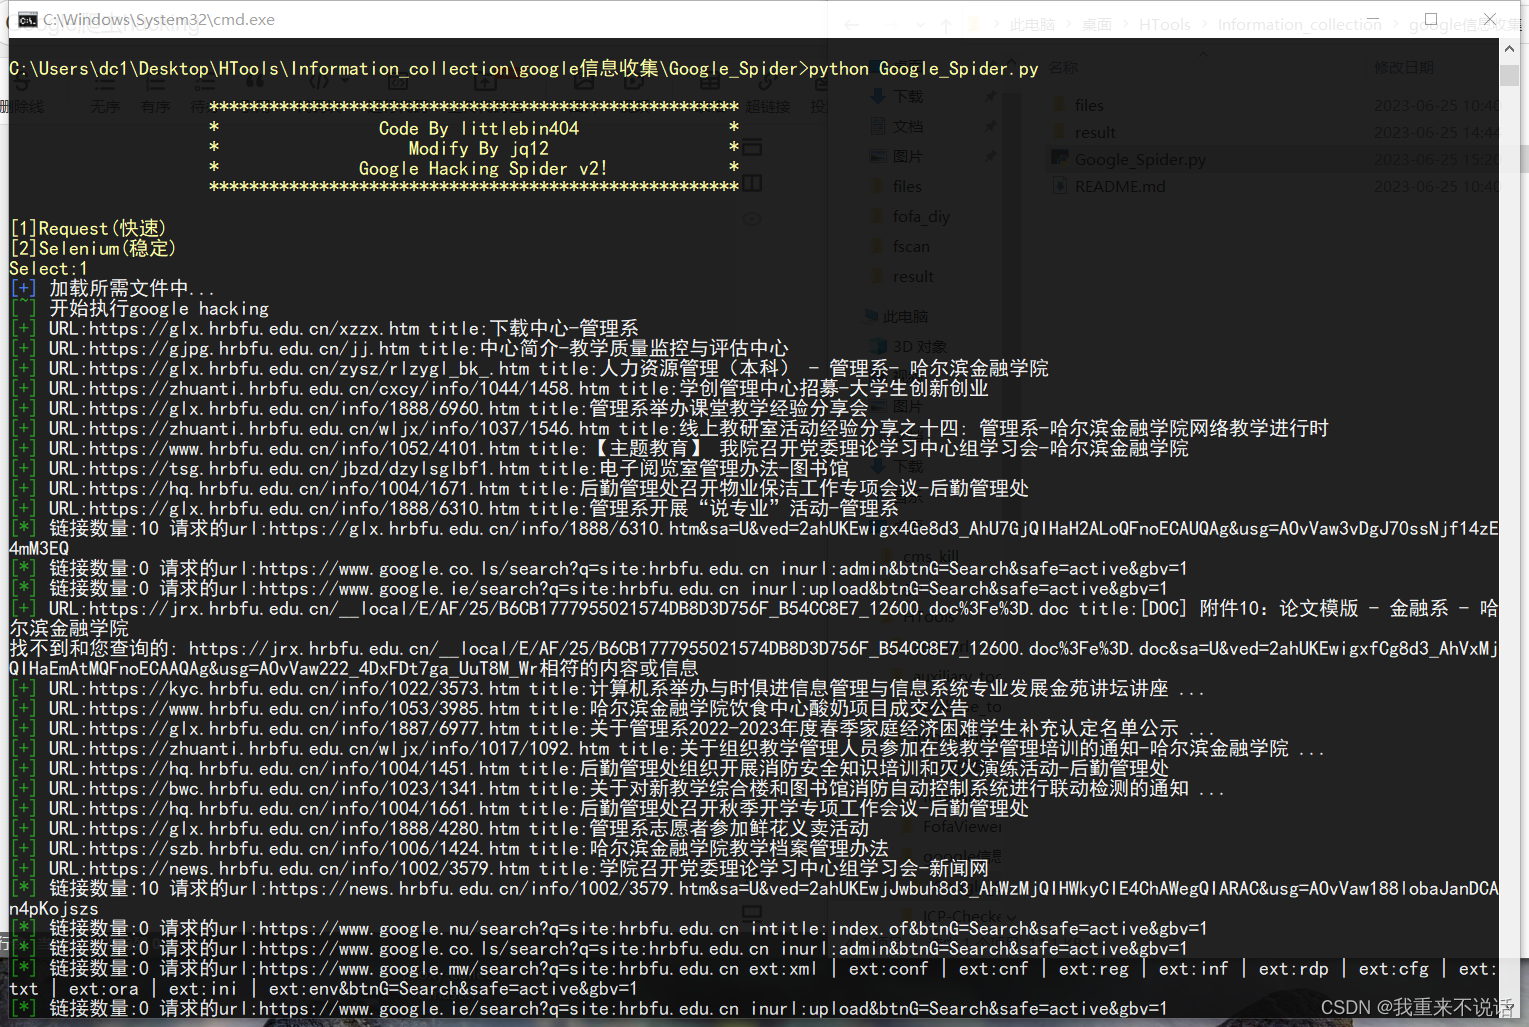Click the '[1]Request(快速)' option line
This screenshot has height=1027, width=1529.
coord(88,228)
